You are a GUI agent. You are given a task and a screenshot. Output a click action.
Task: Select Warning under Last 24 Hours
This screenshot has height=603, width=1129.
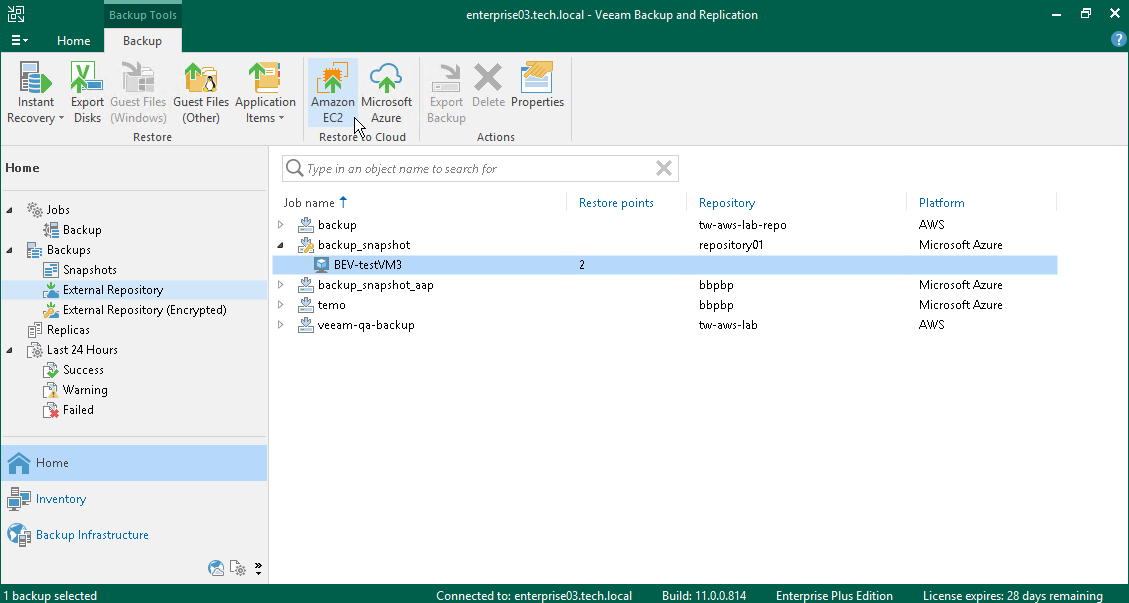coord(85,390)
